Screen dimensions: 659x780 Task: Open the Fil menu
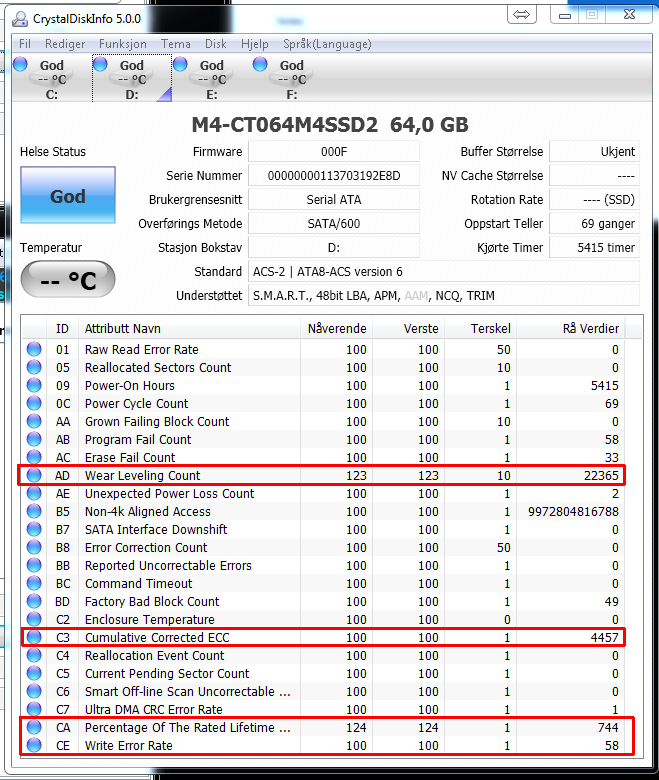coord(25,44)
